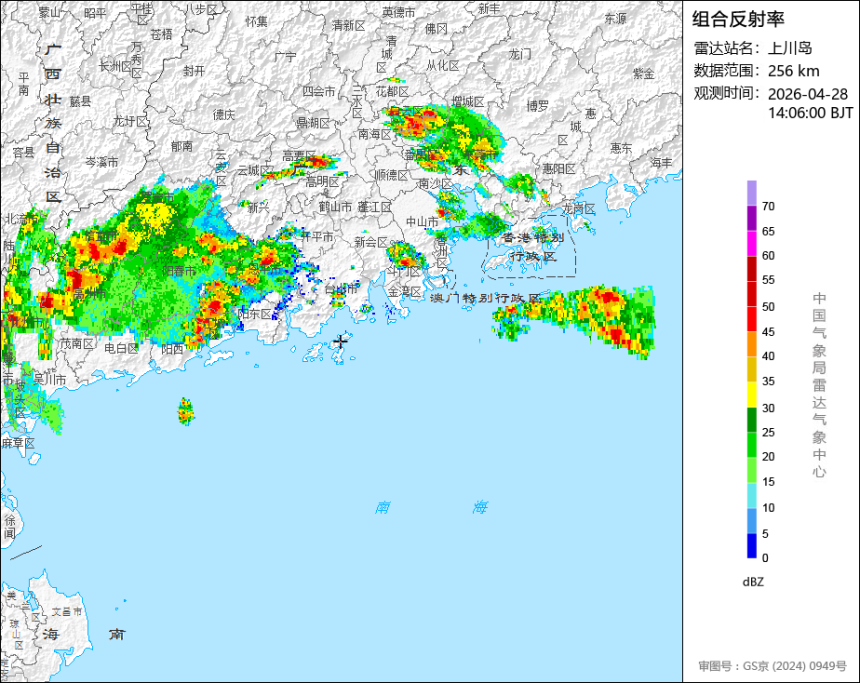Click the 55 dBZ dark red legend swatch
The width and height of the screenshot is (860, 683).
[751, 268]
